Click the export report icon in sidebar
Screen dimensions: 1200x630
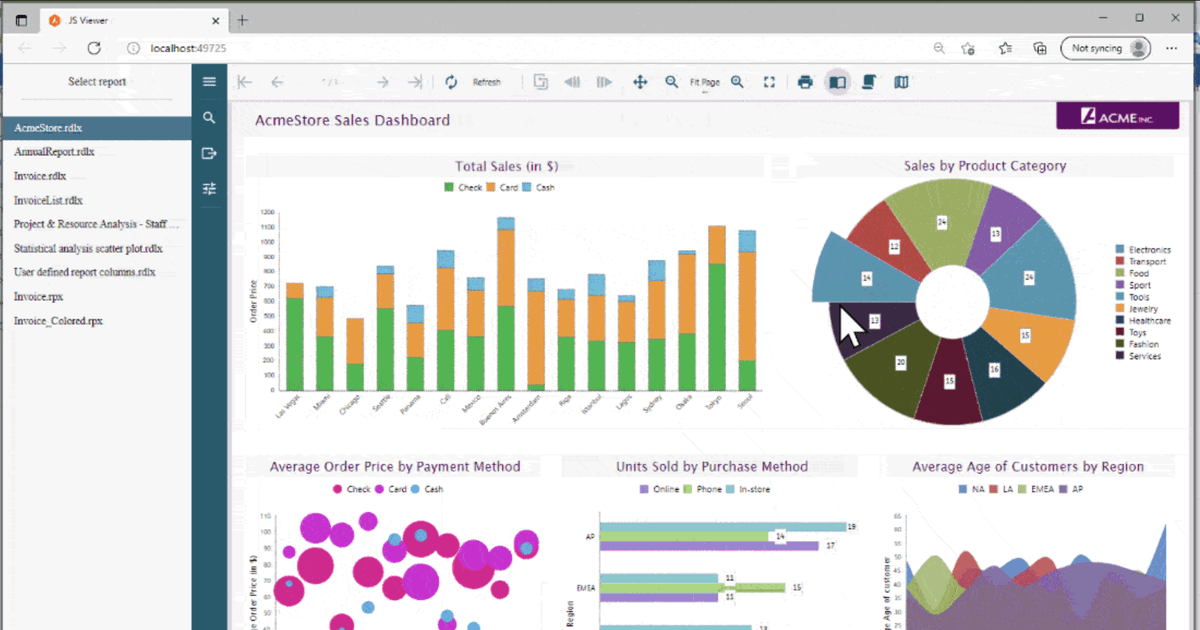[209, 152]
